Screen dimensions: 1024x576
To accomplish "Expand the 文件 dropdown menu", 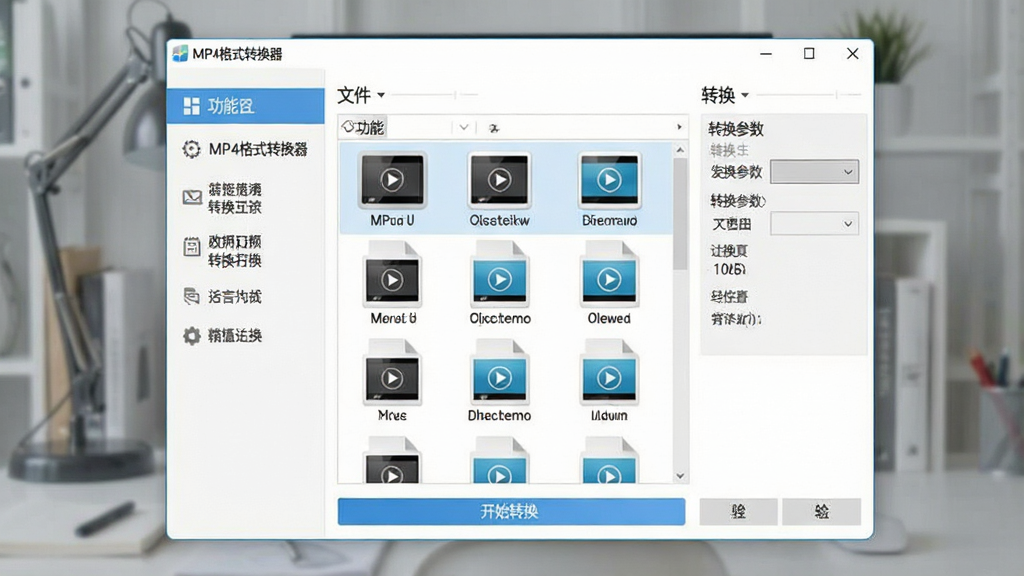I will click(x=360, y=95).
